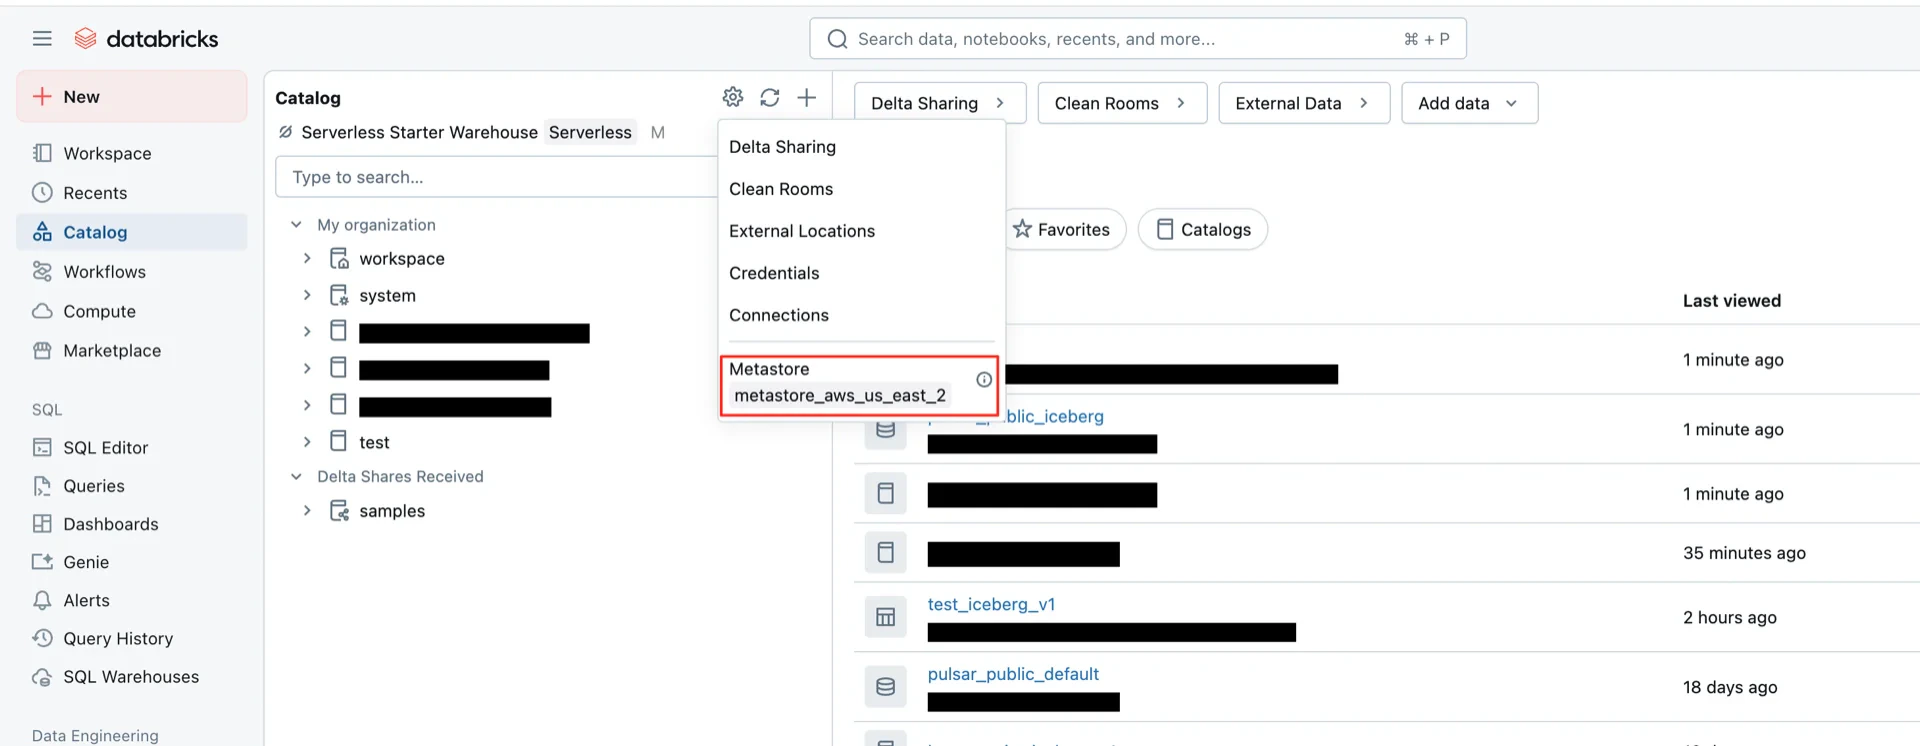The height and width of the screenshot is (746, 1920).
Task: Click the Workflows sidebar icon
Action: point(42,271)
